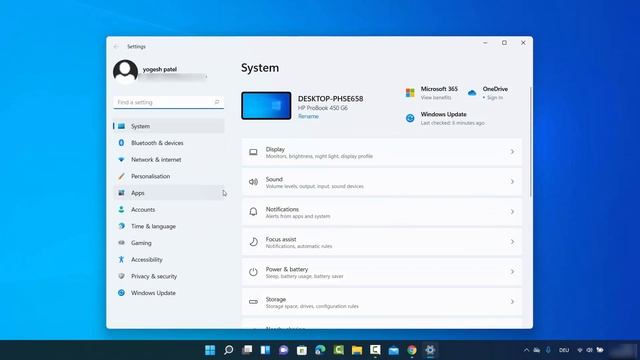This screenshot has width=640, height=360.
Task: Open the Widgets panel from the taskbar
Action: point(265,350)
